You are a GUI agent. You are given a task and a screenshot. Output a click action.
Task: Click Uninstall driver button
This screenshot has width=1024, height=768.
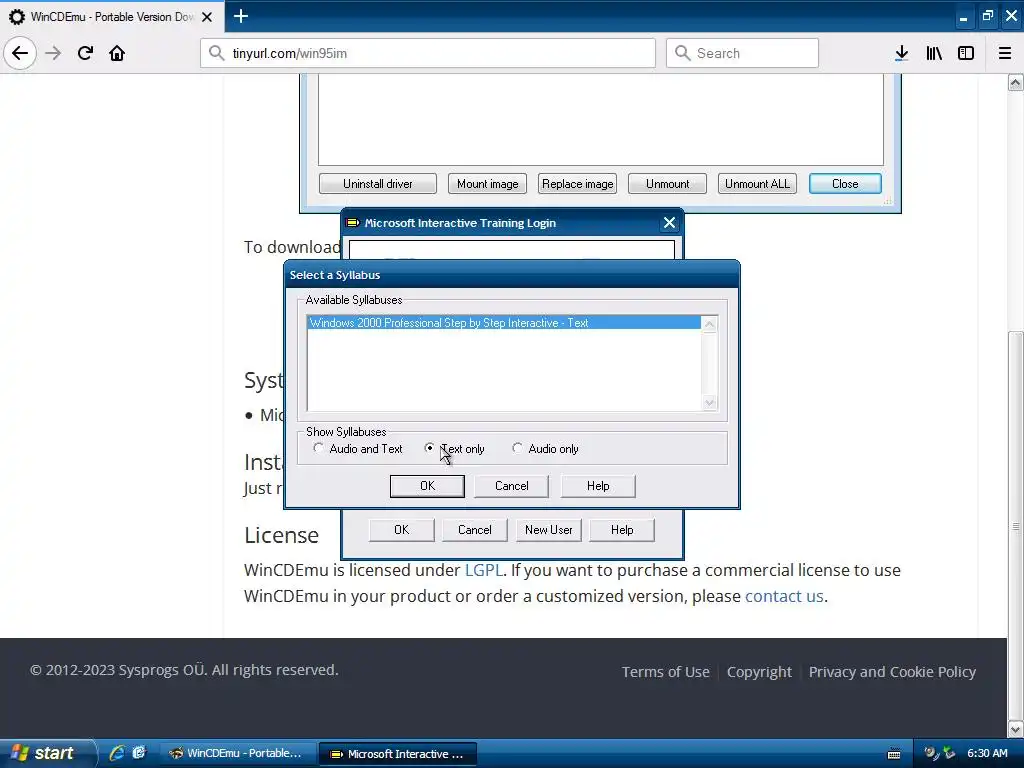tap(377, 184)
